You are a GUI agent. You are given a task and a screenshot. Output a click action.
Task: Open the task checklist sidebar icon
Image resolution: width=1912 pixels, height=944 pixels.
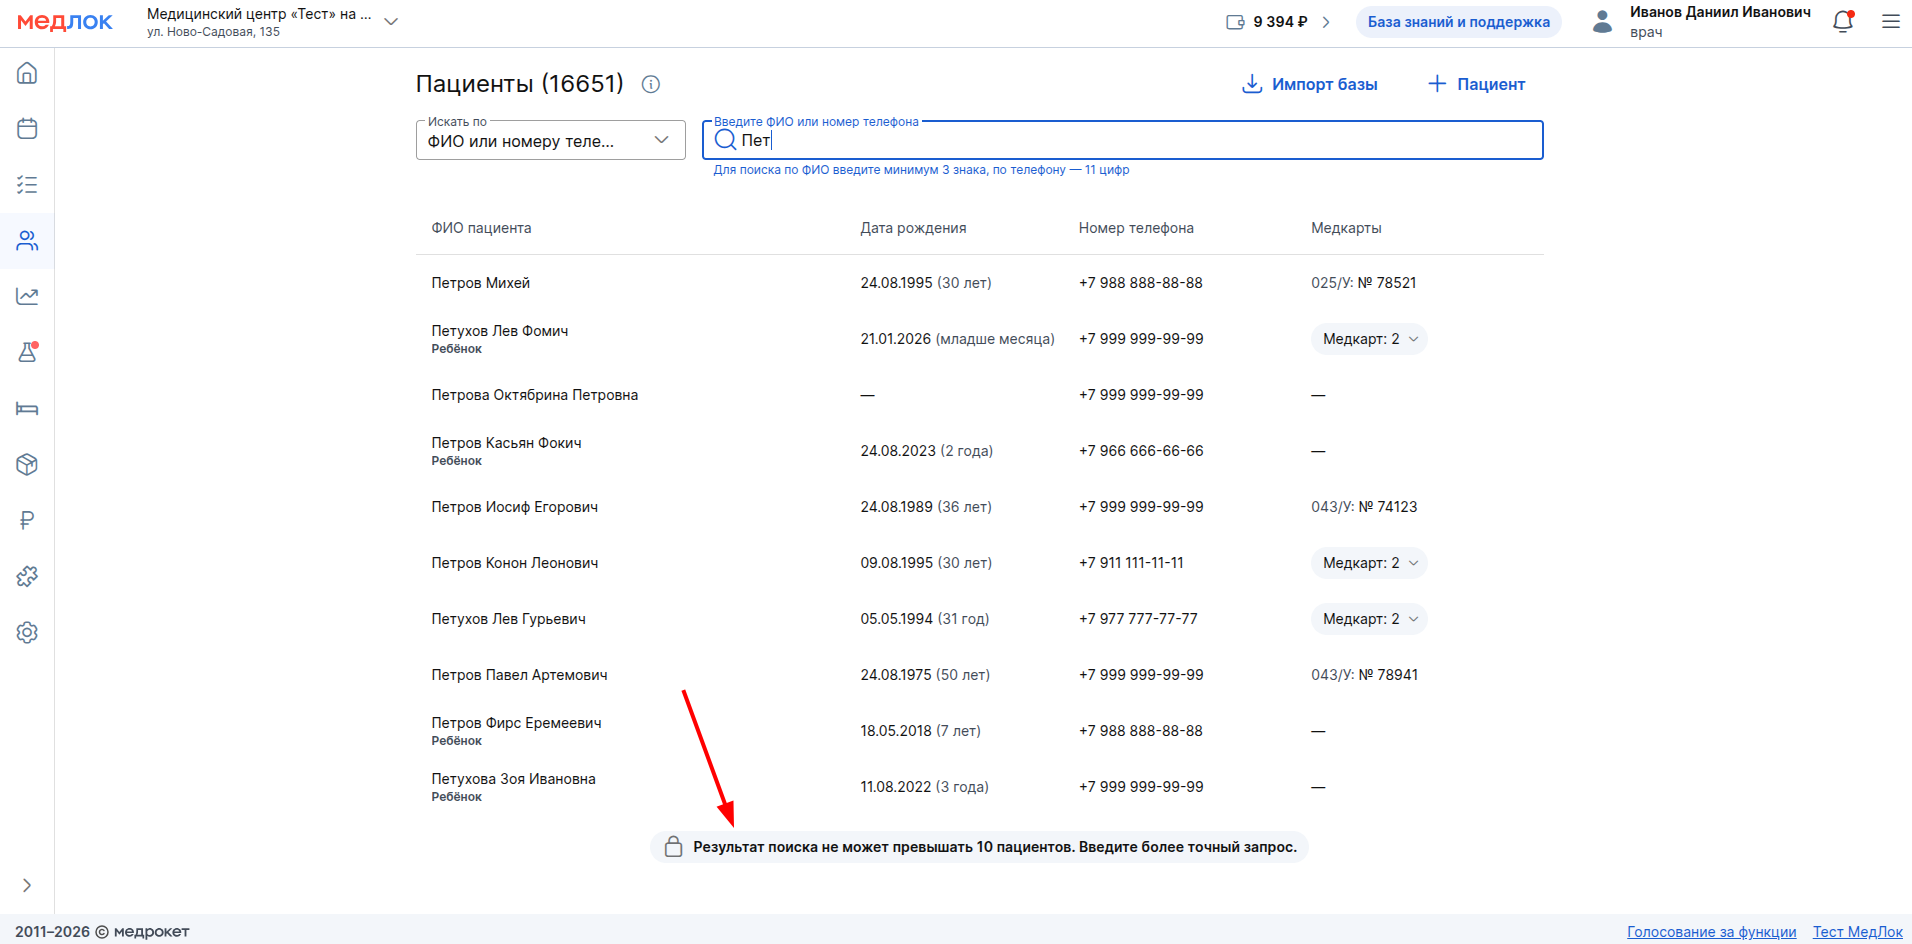(x=27, y=185)
